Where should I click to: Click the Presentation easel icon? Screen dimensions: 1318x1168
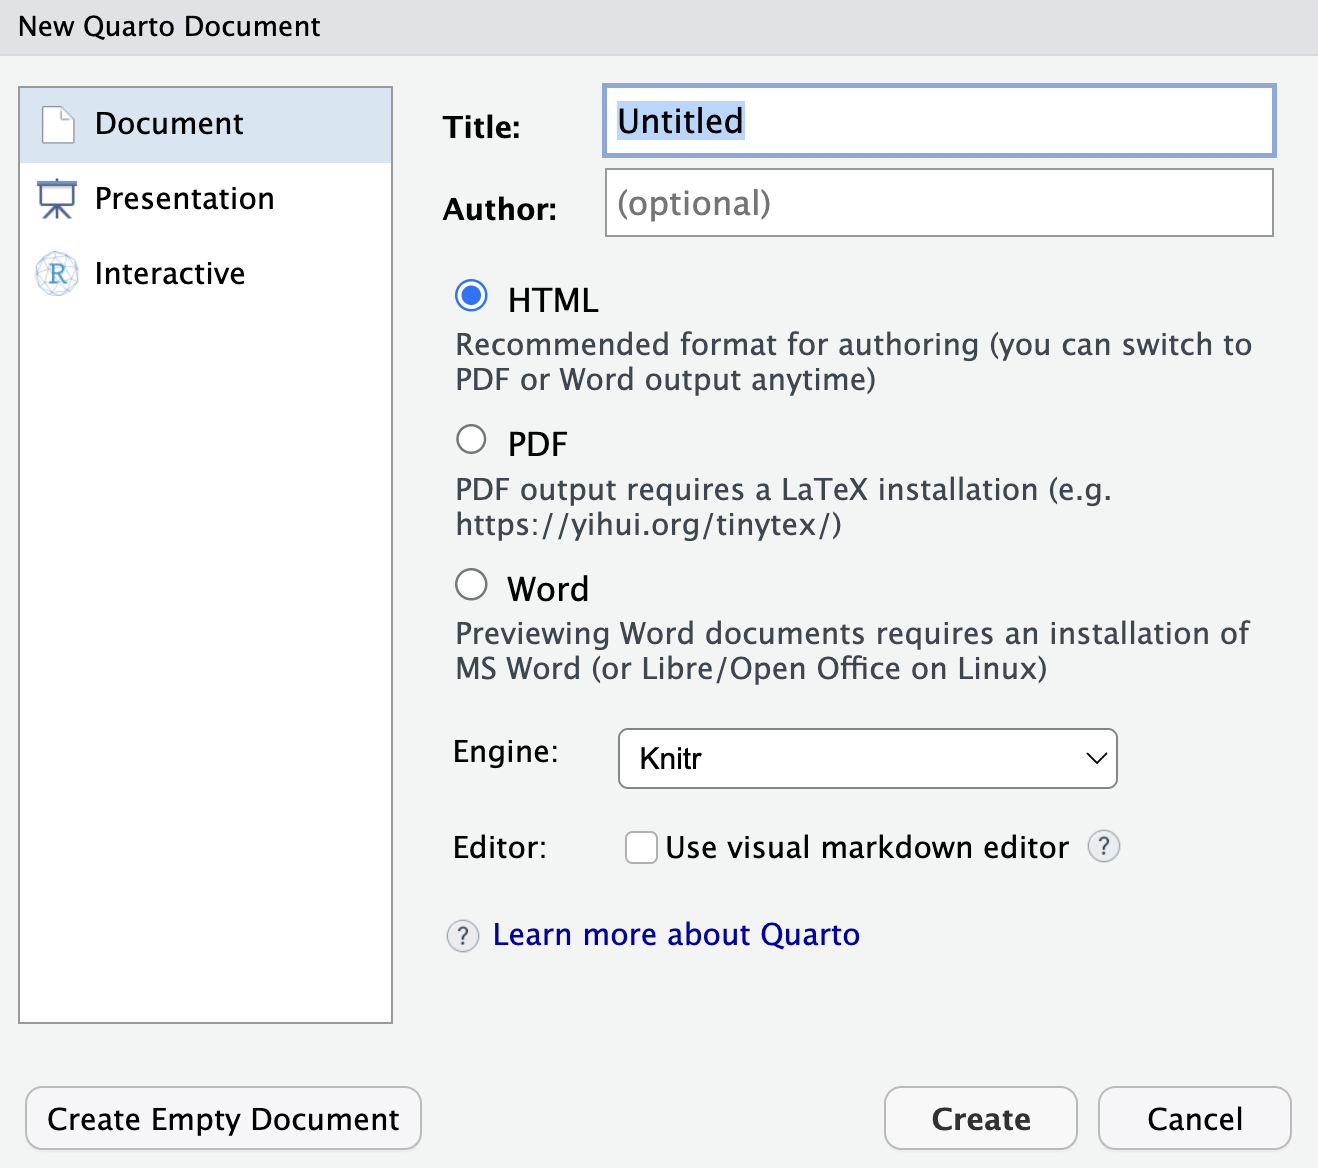tap(57, 199)
